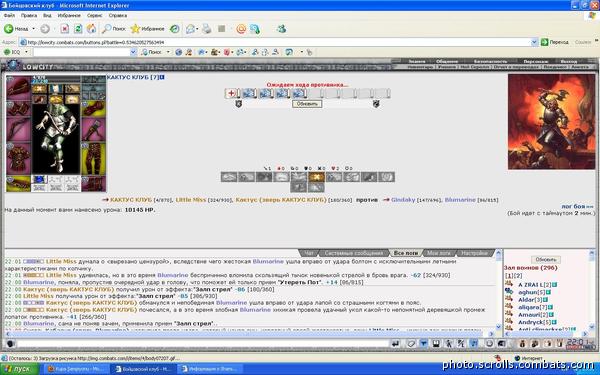The image size is (600, 375).
Task: Click the Обновить button under the scroll slots
Action: [307, 104]
